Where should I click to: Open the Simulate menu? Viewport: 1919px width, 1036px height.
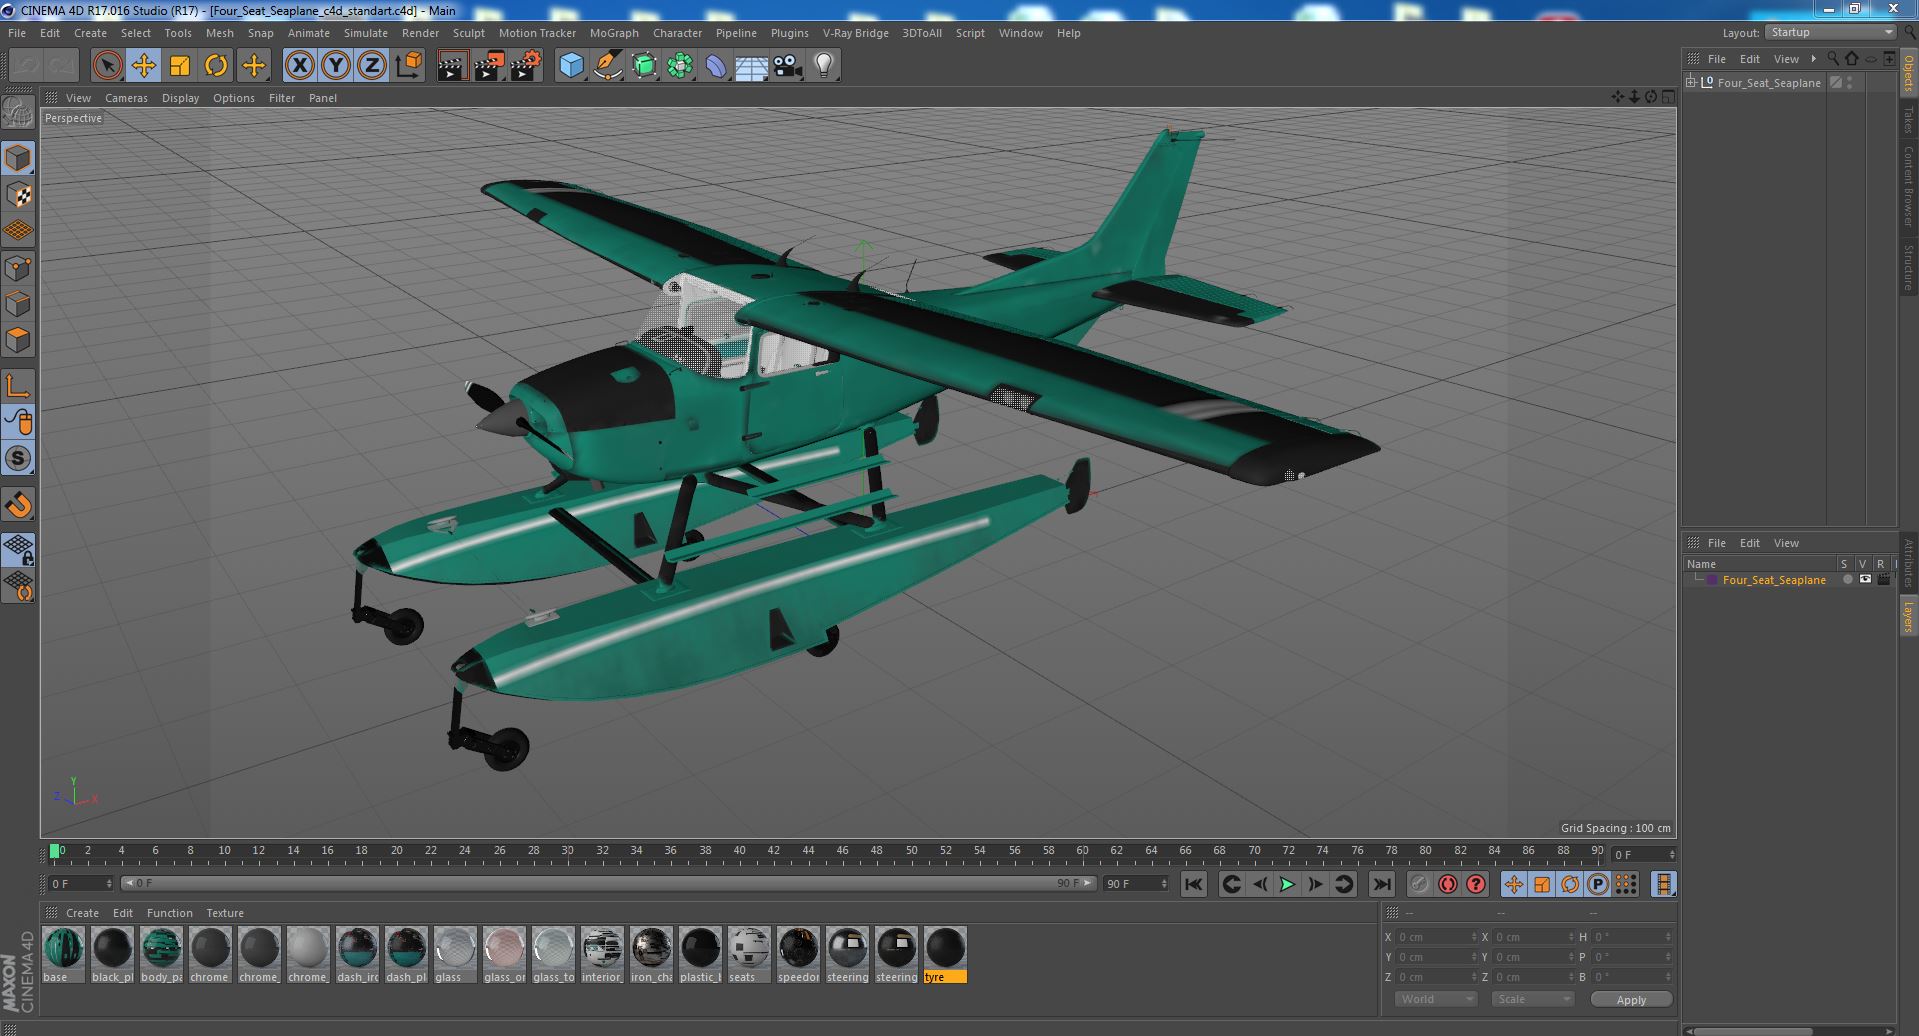pyautogui.click(x=366, y=33)
